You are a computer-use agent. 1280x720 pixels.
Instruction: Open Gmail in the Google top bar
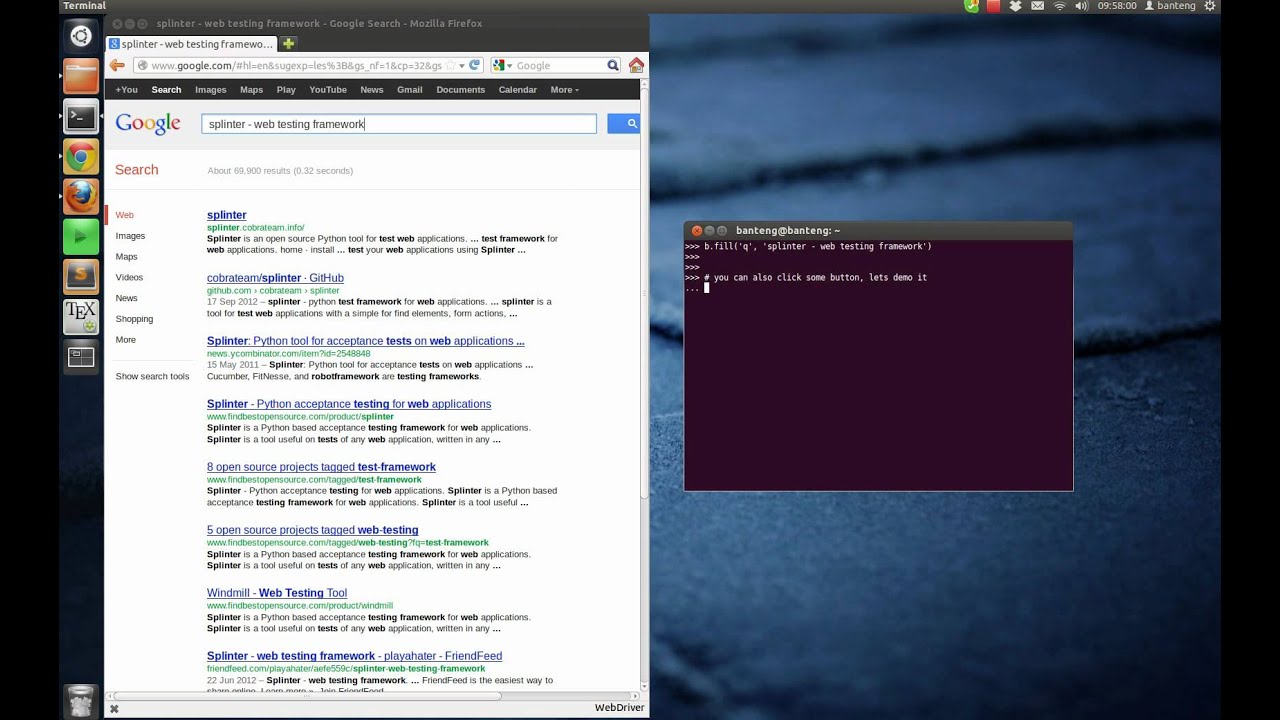(x=409, y=90)
